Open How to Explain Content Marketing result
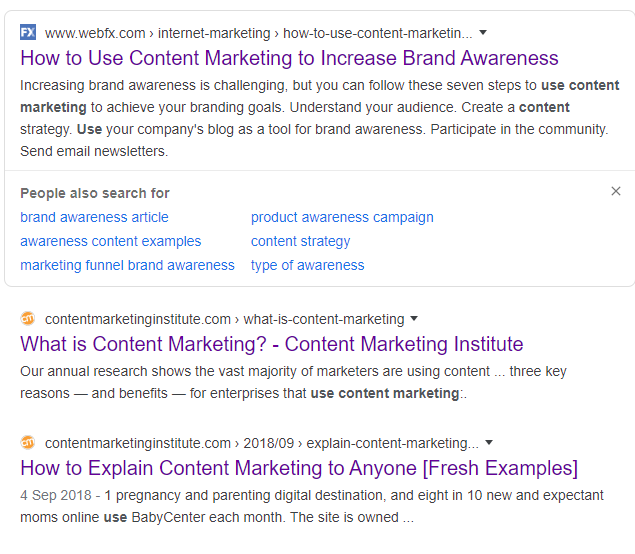Viewport: 635px width, 554px height. [x=299, y=467]
